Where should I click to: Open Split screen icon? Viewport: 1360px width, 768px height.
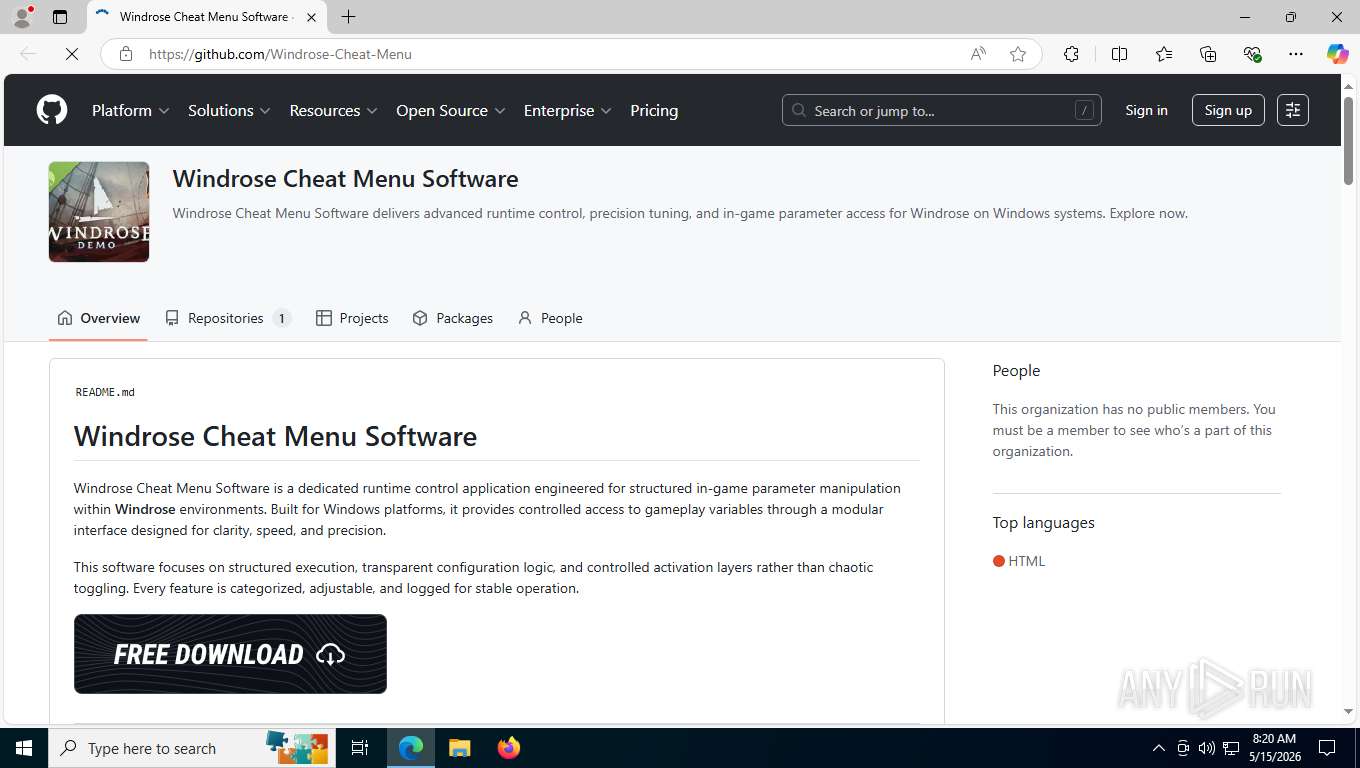1119,54
